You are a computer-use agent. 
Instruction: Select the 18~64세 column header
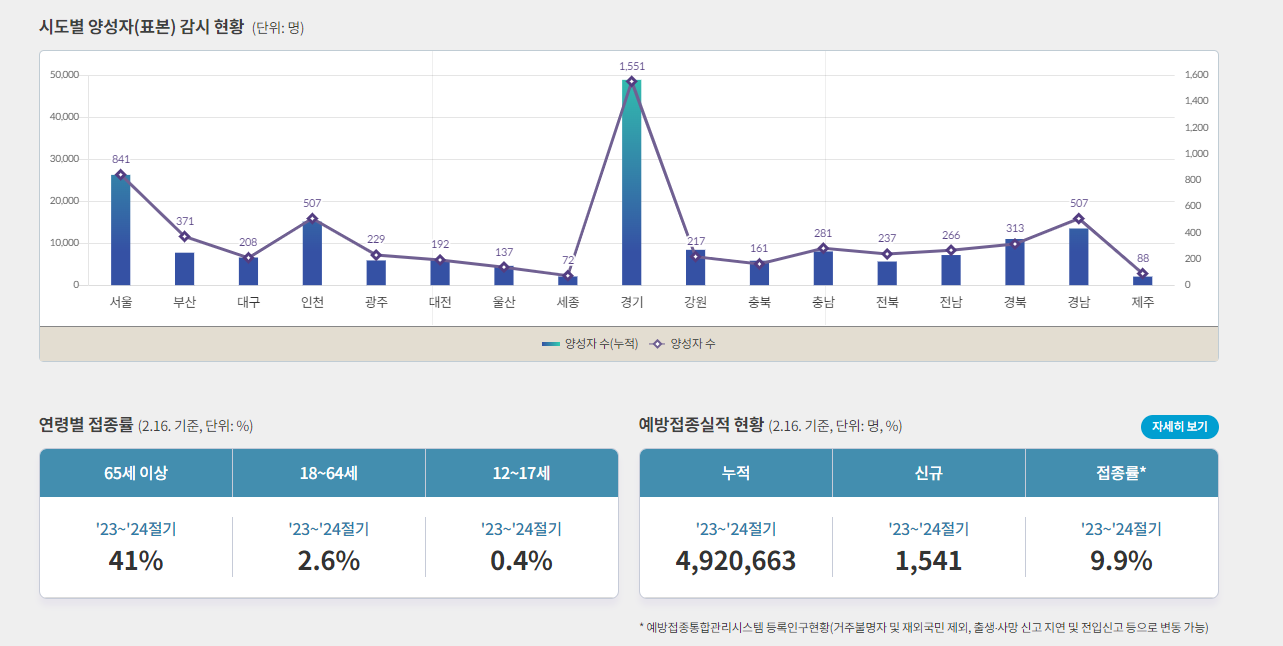click(328, 473)
